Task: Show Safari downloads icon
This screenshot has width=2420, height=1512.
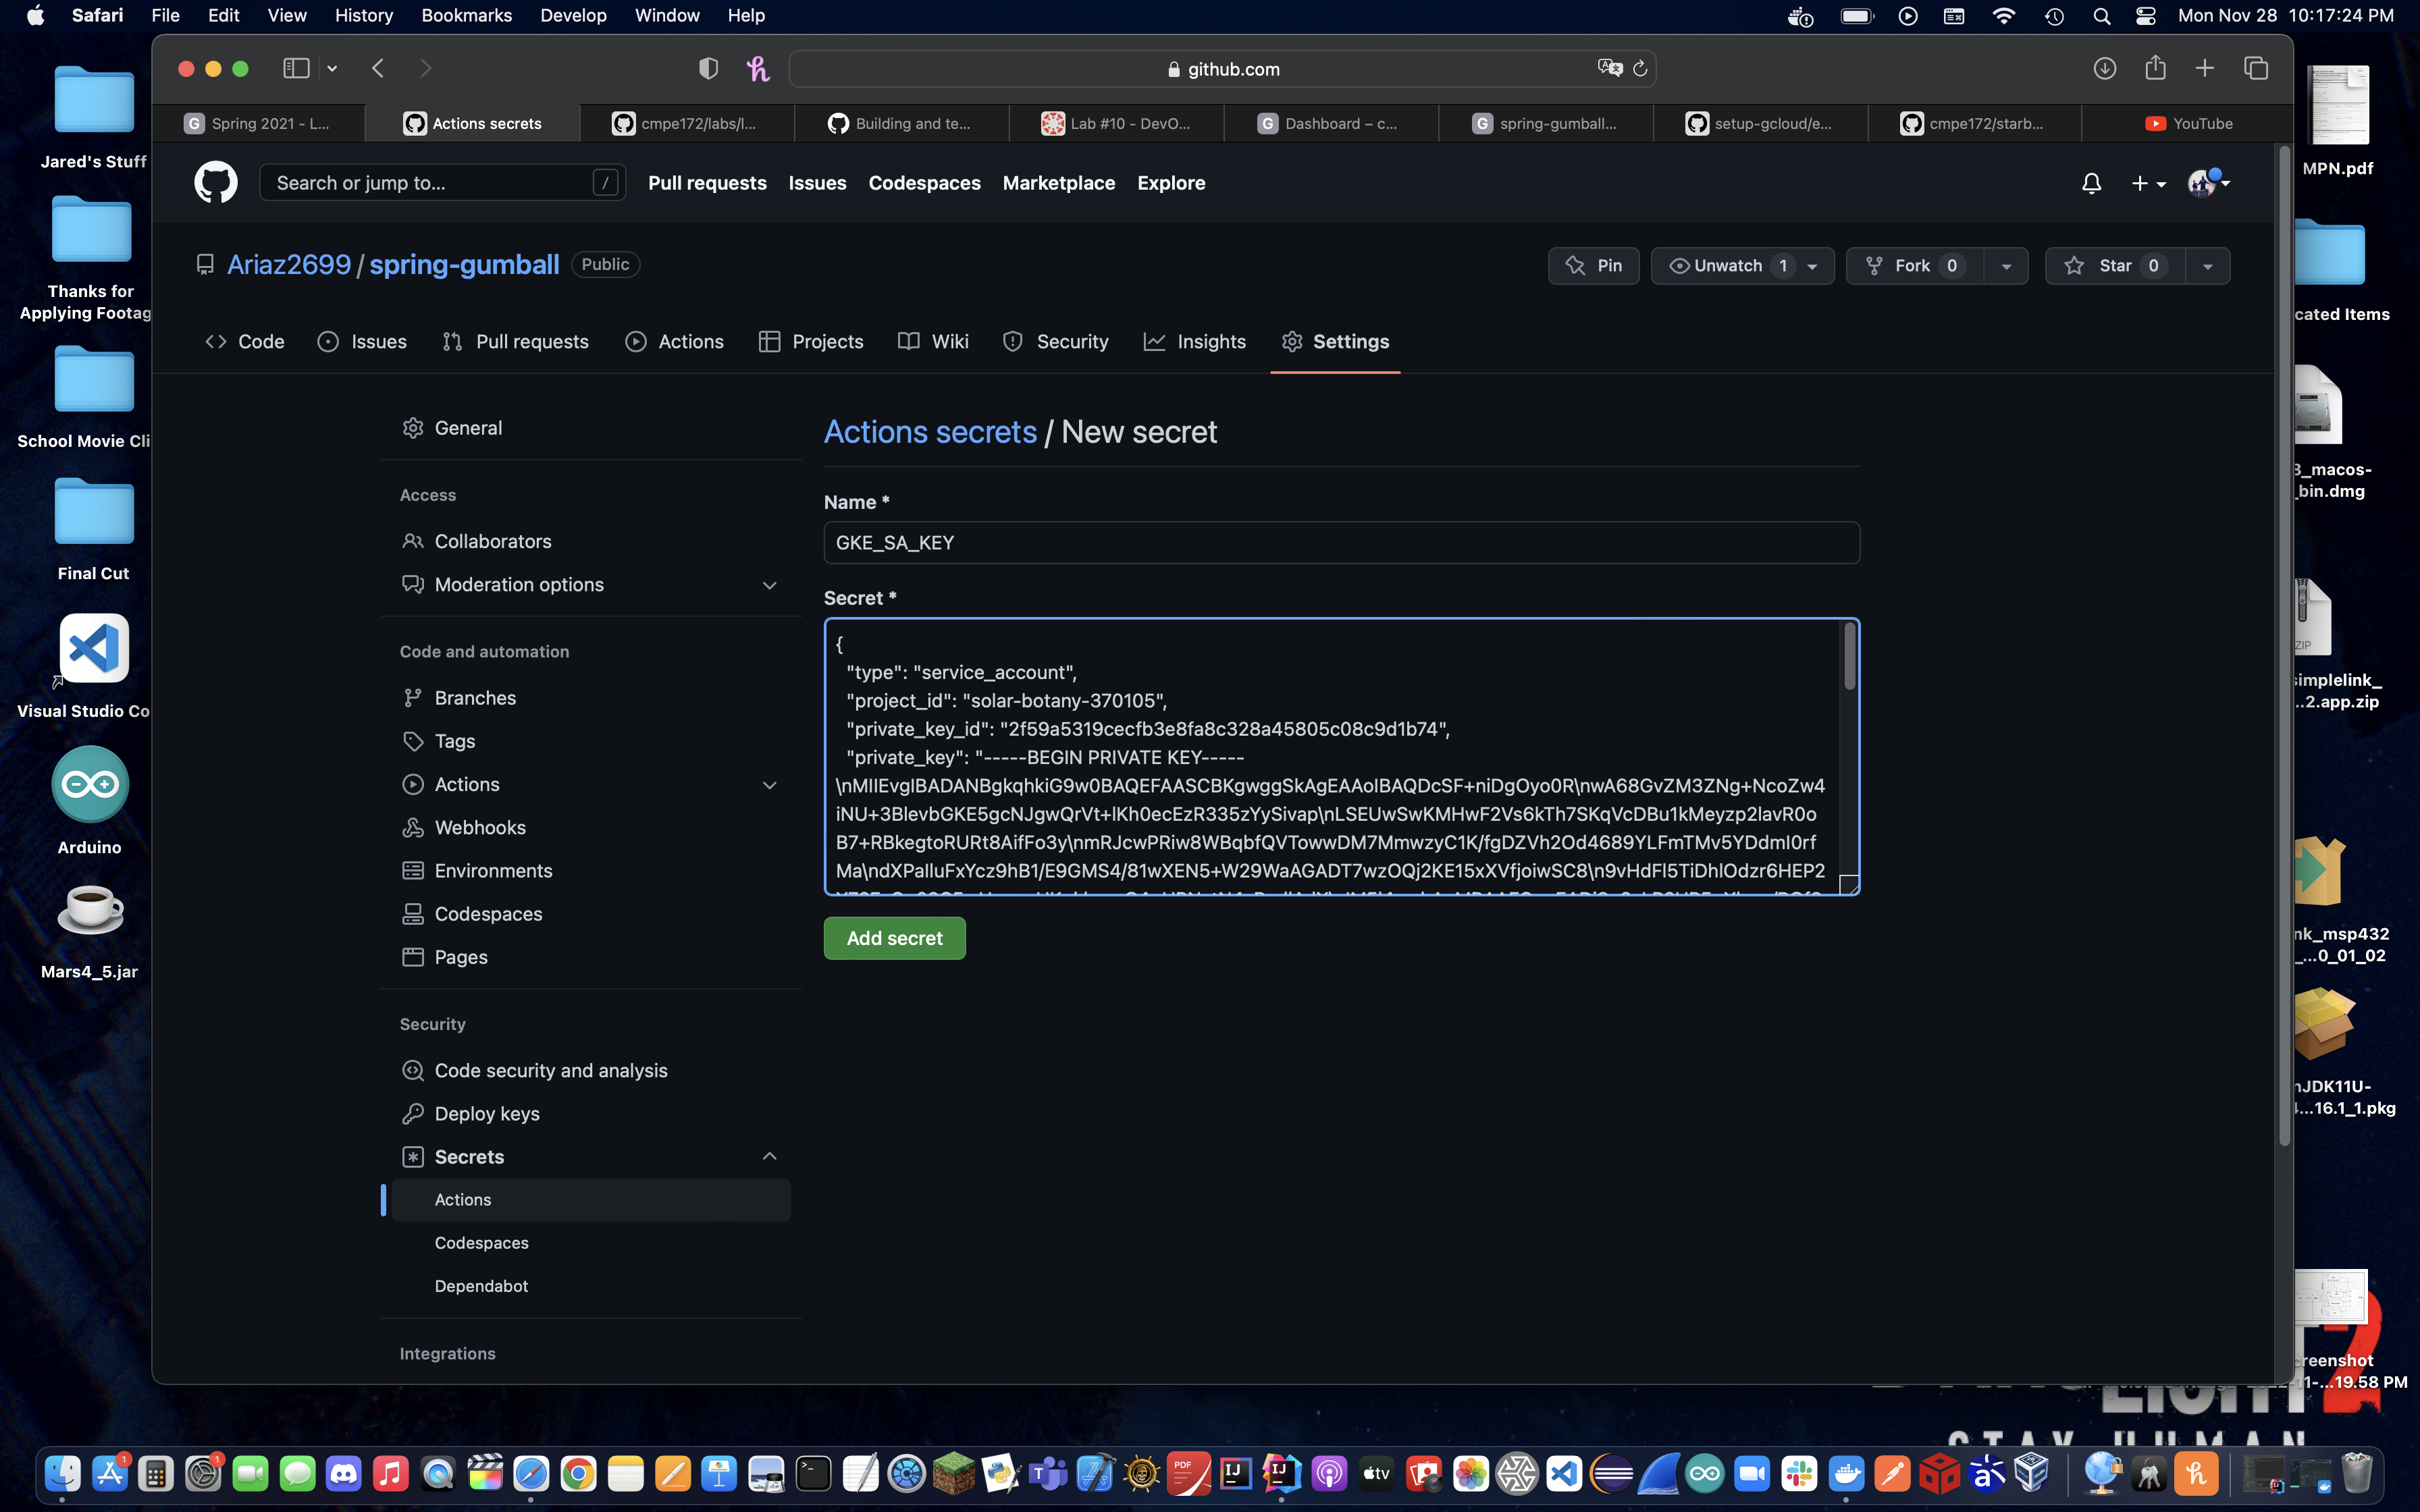Action: click(x=2104, y=68)
